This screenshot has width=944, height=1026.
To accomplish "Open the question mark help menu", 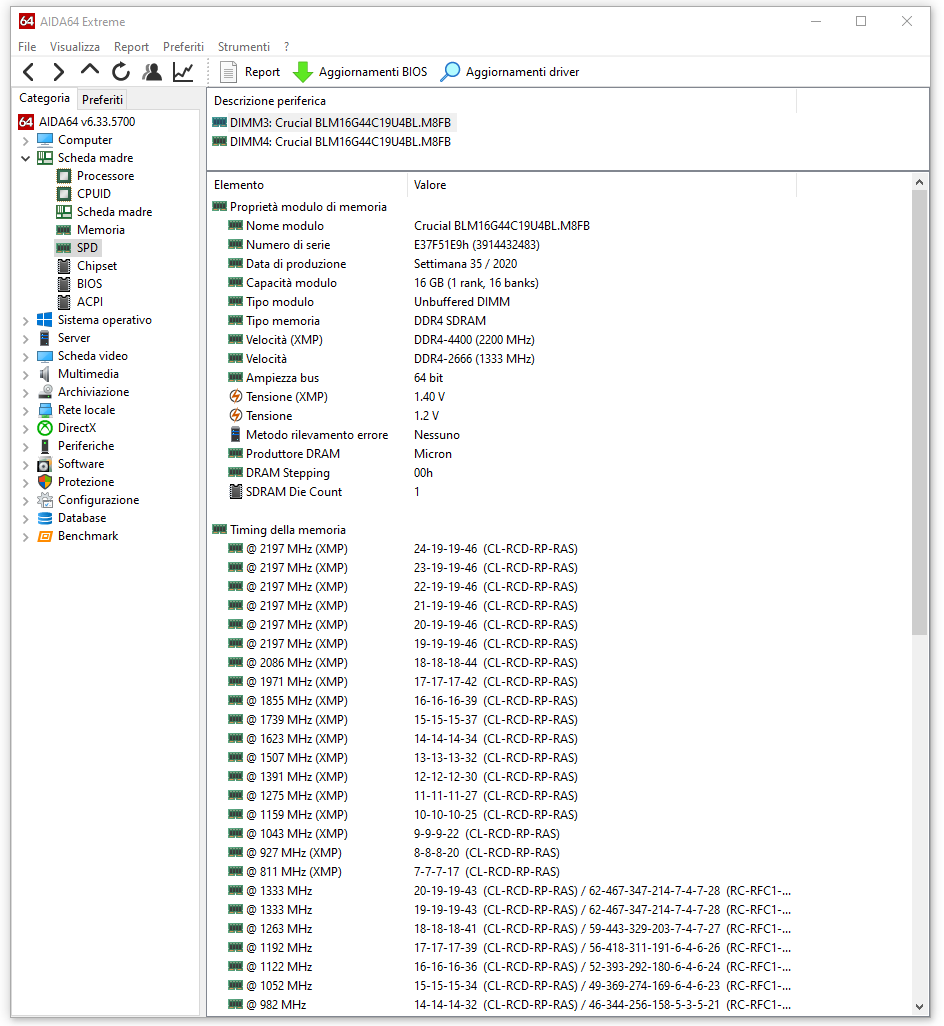I will (287, 47).
